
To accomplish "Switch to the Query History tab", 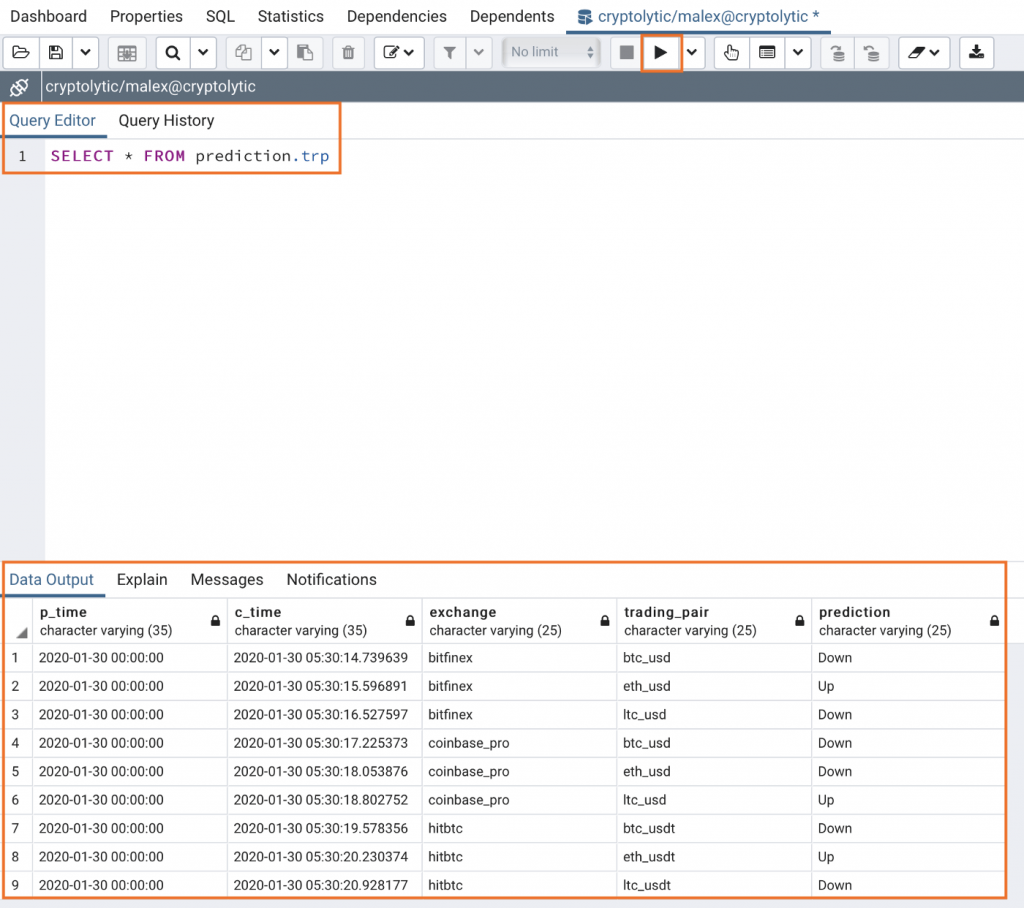I will 167,120.
